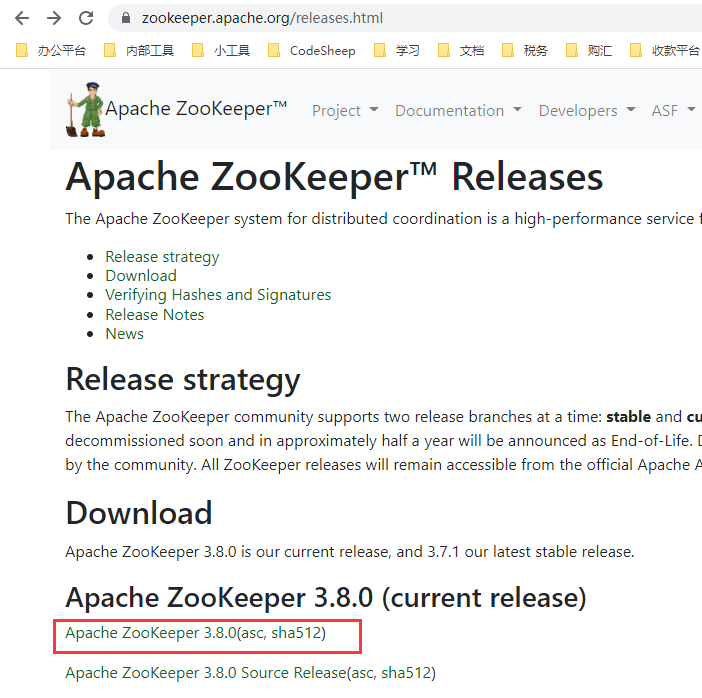
Task: Reload the page with refresh icon
Action: point(86,18)
